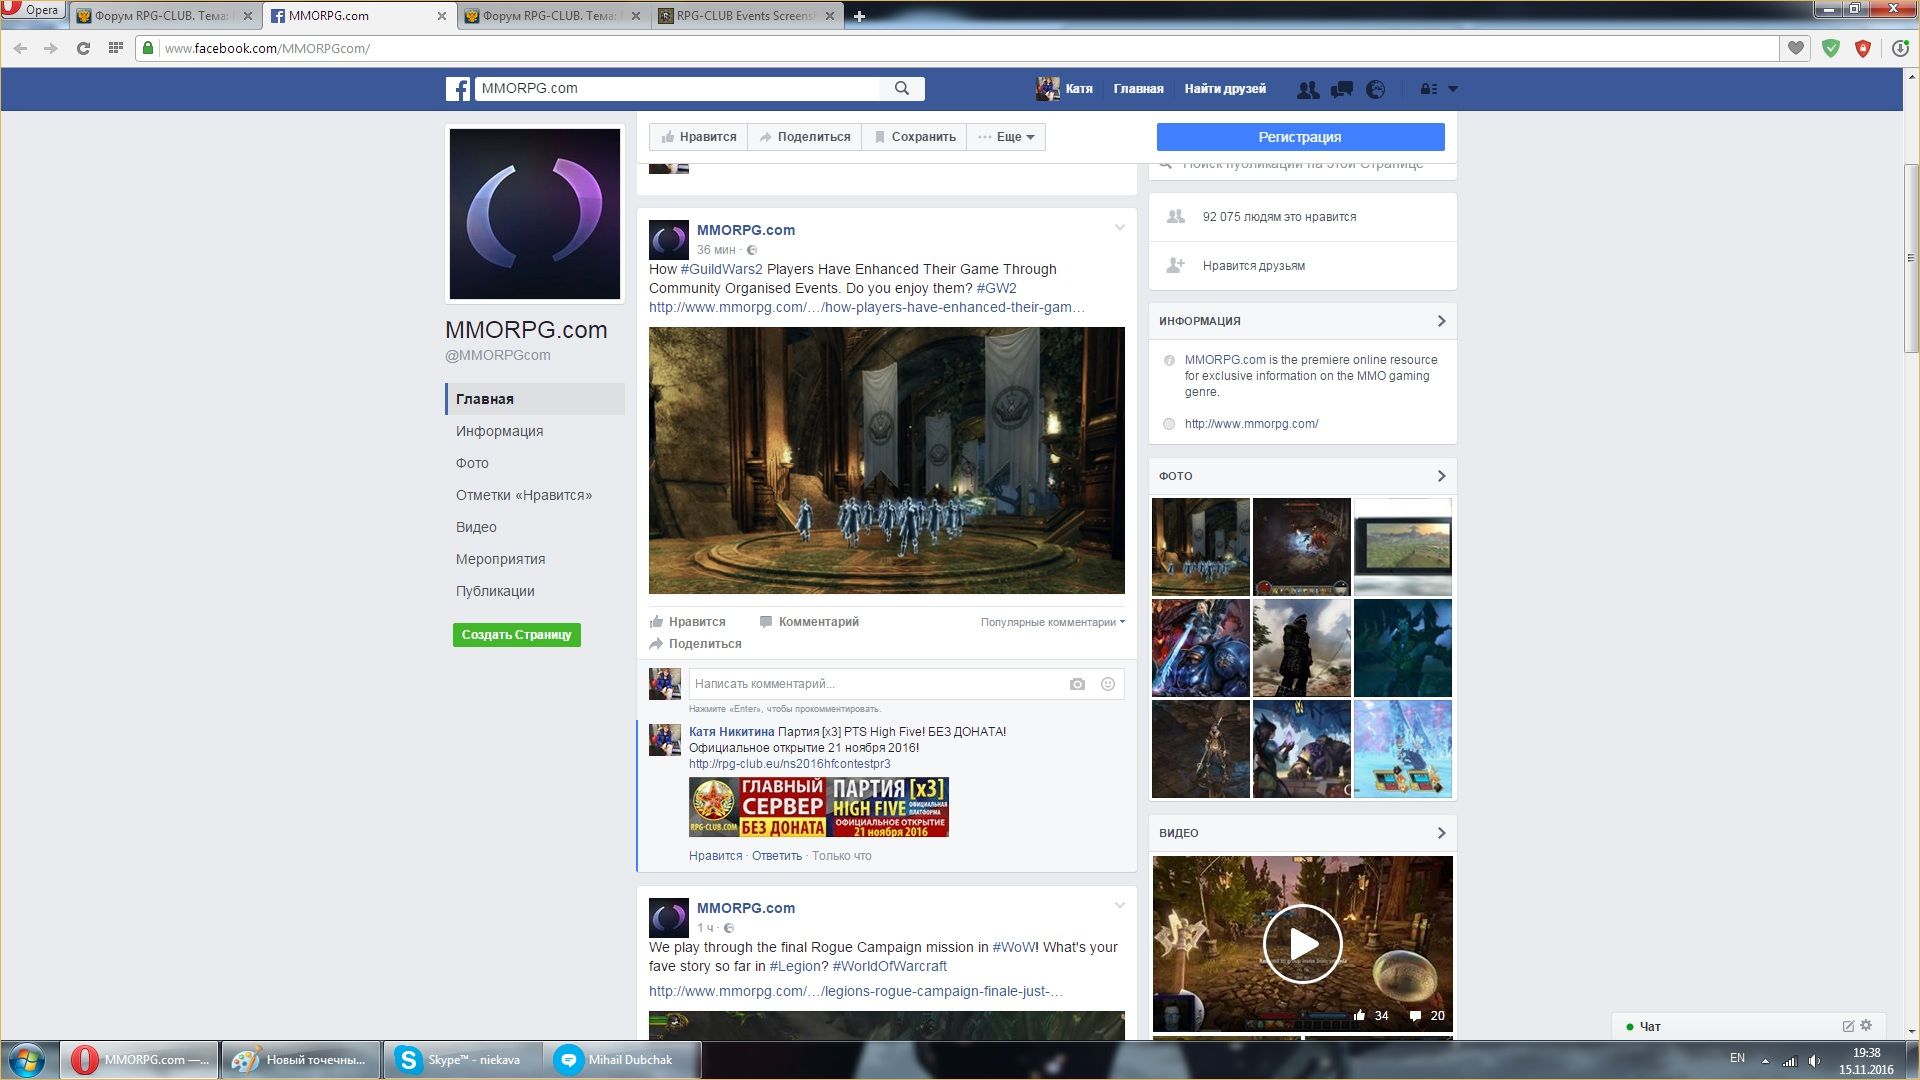Toggle Like button on GuildWars2 post
The image size is (1920, 1080).
(687, 622)
